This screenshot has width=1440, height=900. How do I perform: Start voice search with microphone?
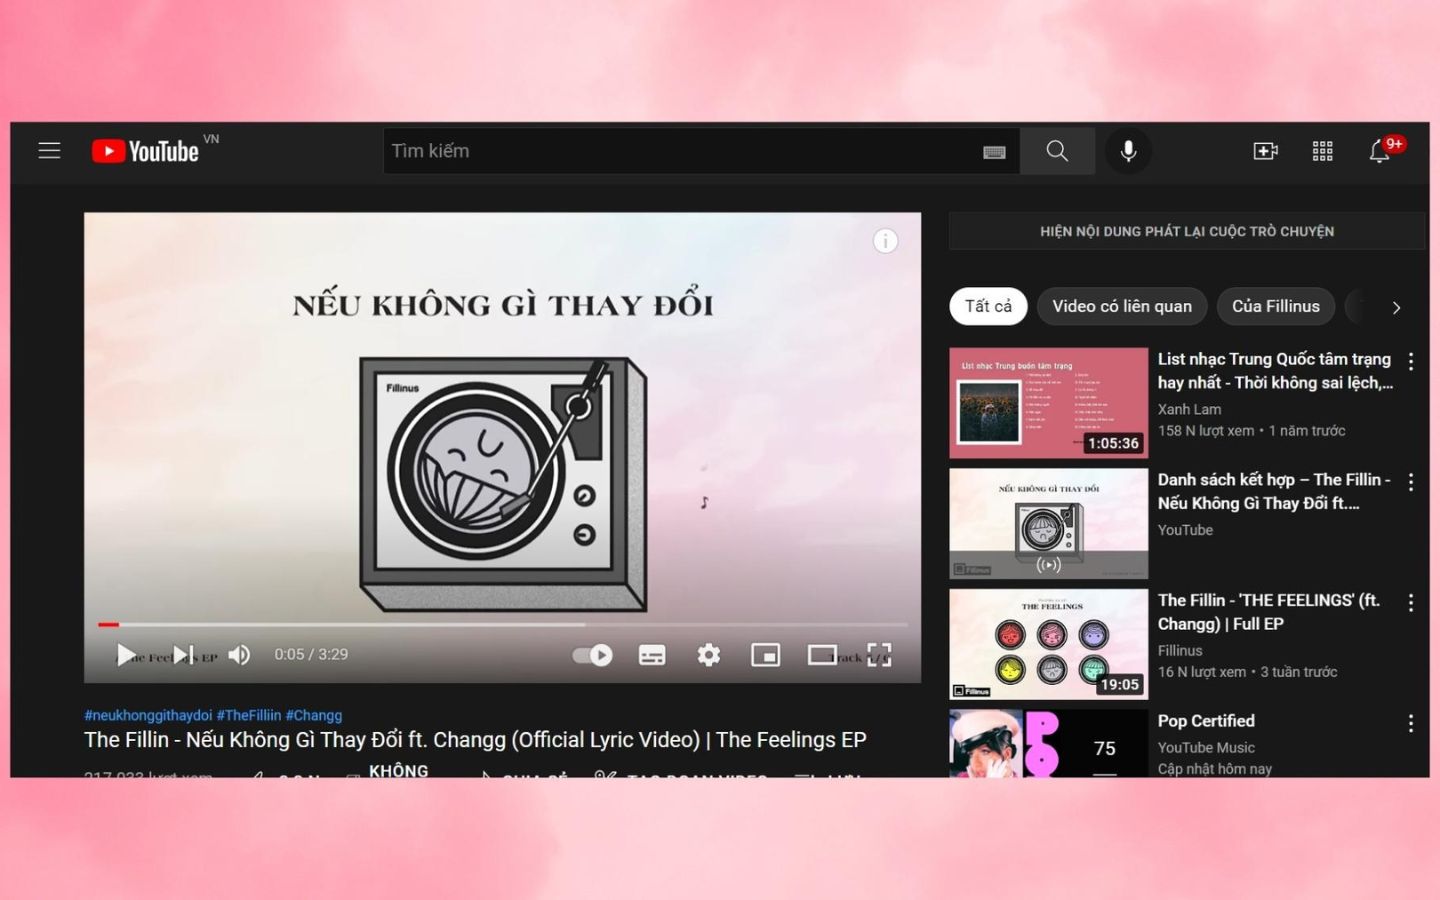click(1128, 151)
